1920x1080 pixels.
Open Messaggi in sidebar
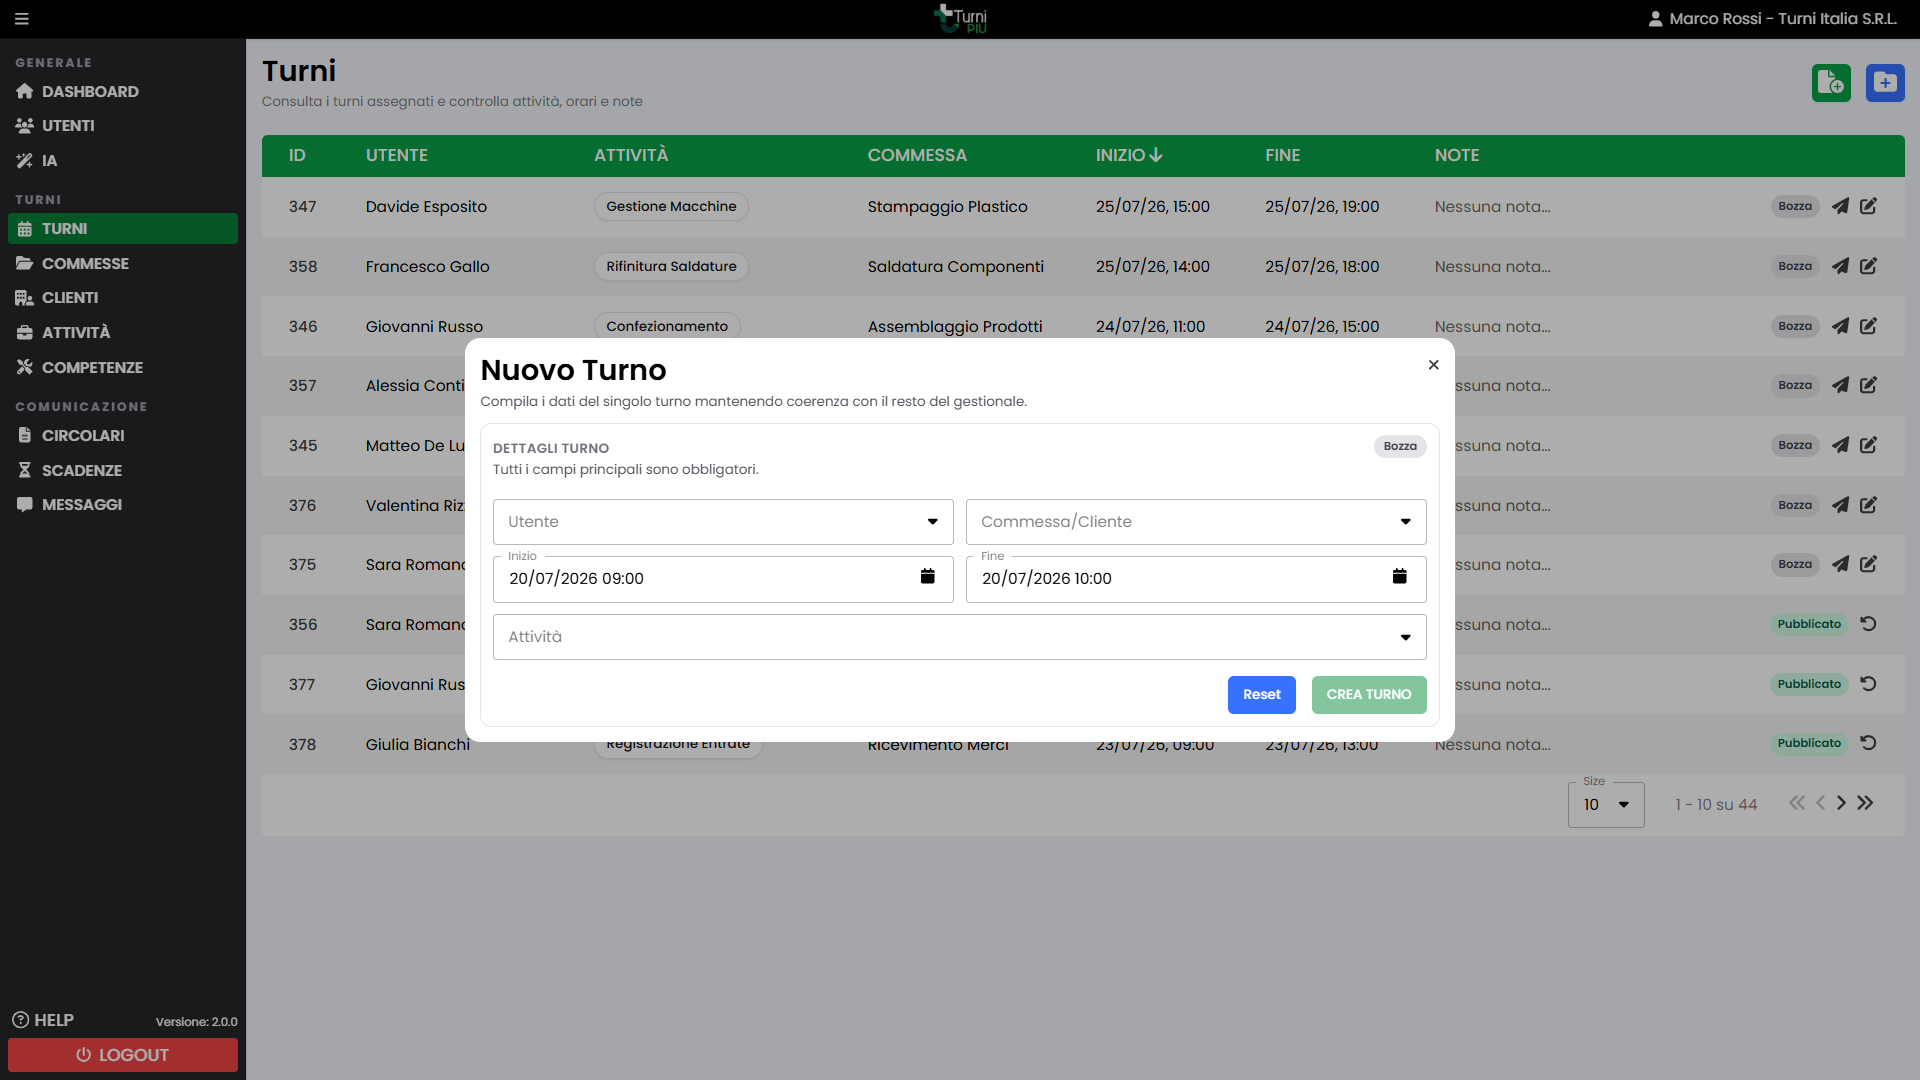point(123,505)
